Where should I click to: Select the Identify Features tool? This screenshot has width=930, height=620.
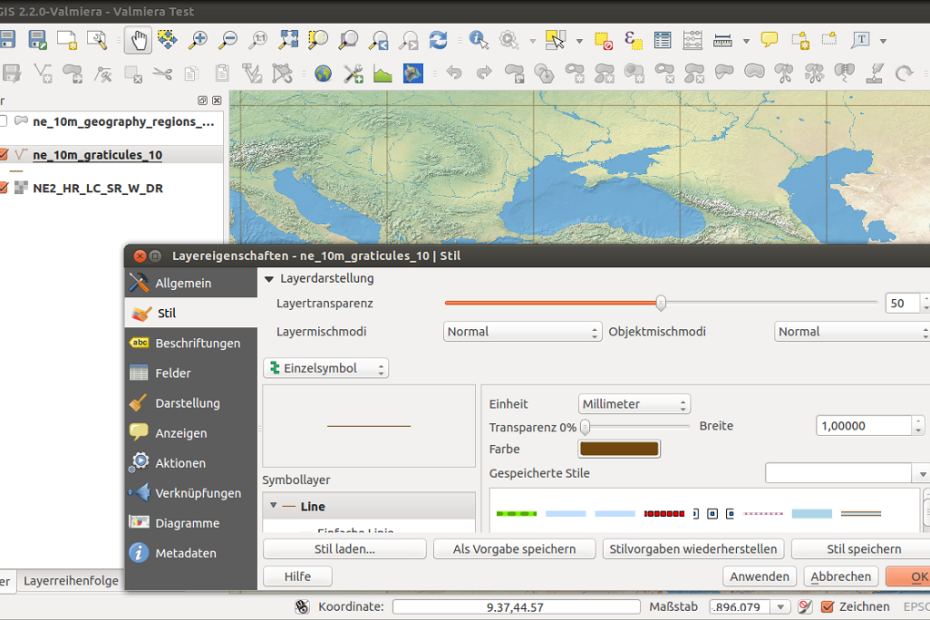[478, 40]
